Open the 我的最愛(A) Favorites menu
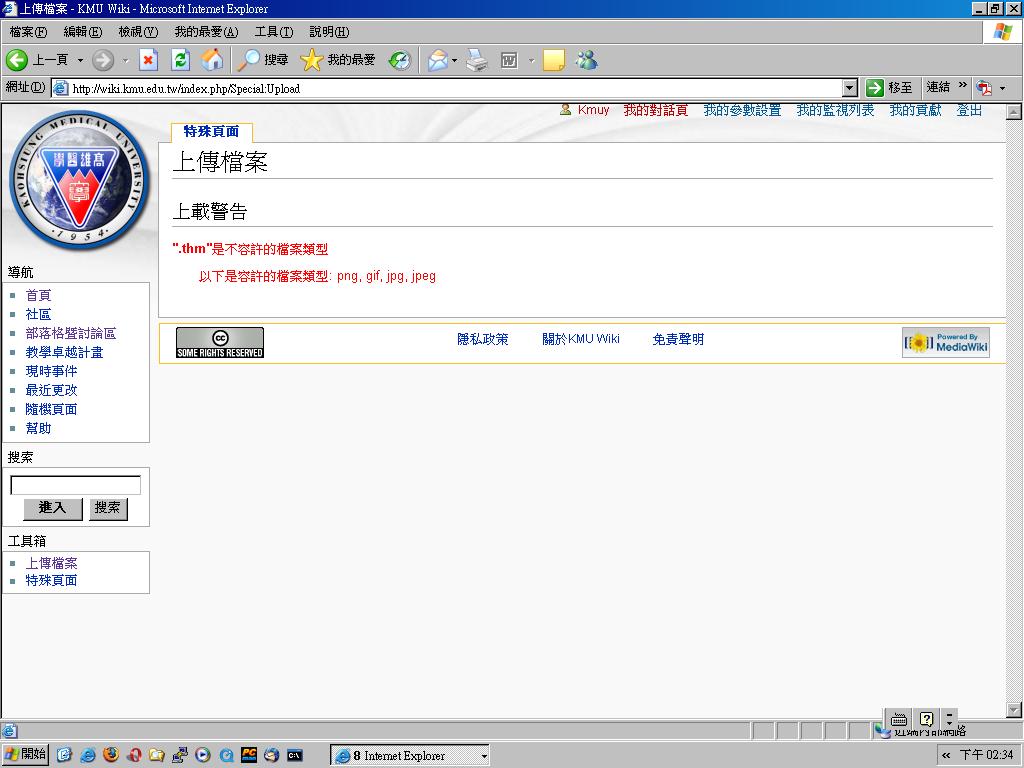This screenshot has width=1024, height=768. point(206,31)
